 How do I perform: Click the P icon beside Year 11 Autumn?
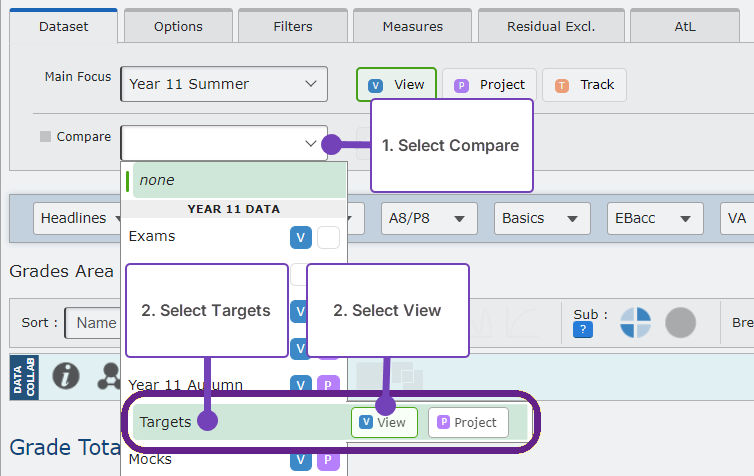pyautogui.click(x=328, y=385)
